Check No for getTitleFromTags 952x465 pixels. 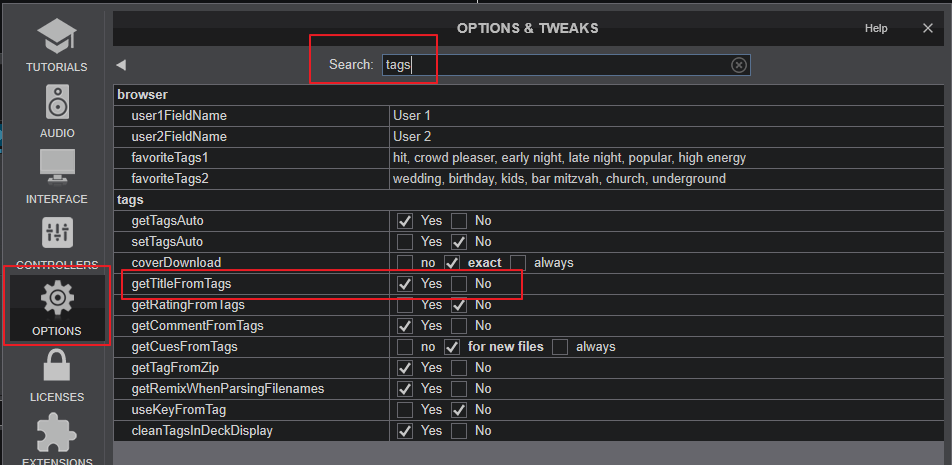point(459,283)
